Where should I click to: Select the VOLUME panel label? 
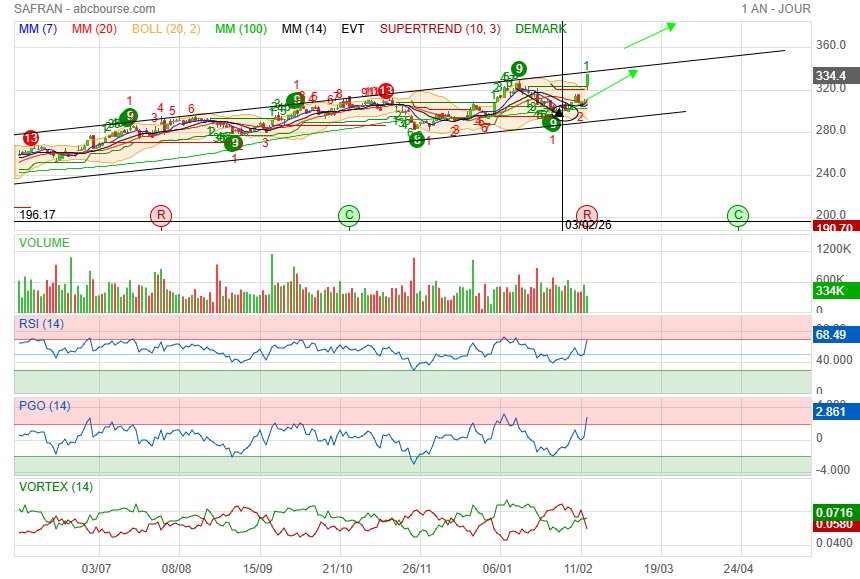point(44,242)
